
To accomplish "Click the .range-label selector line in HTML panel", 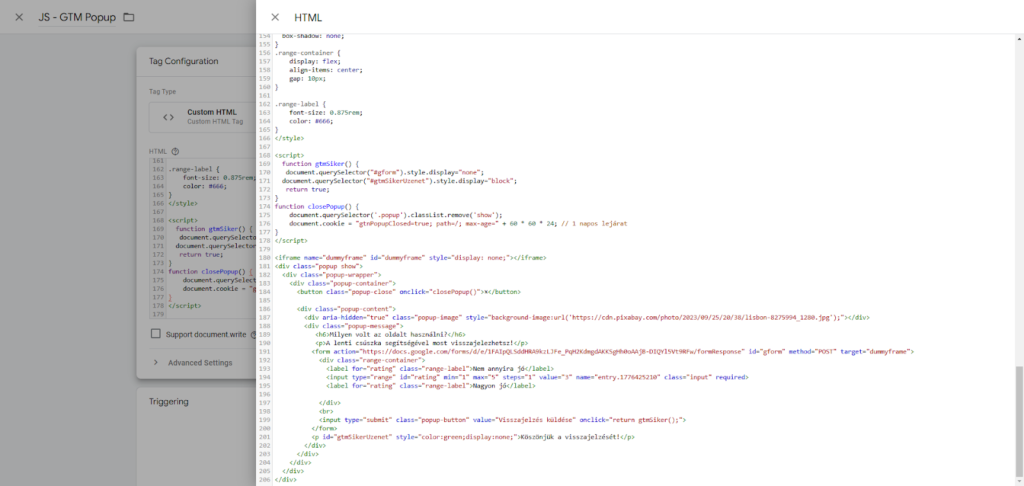I will tap(300, 104).
